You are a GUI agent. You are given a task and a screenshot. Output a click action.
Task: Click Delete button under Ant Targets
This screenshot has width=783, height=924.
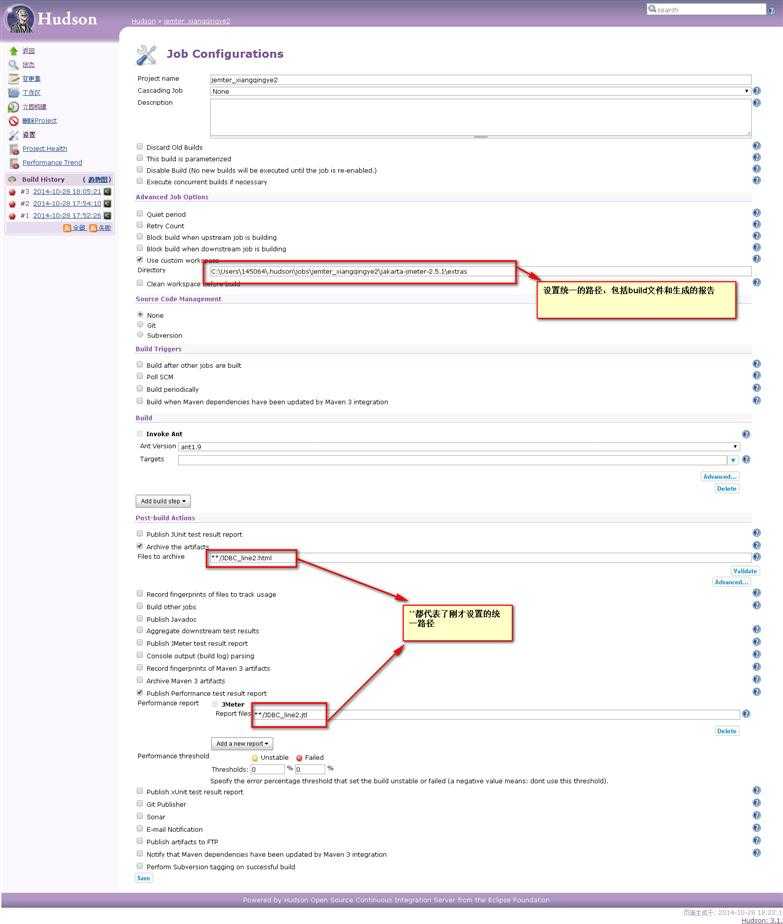pyautogui.click(x=726, y=489)
